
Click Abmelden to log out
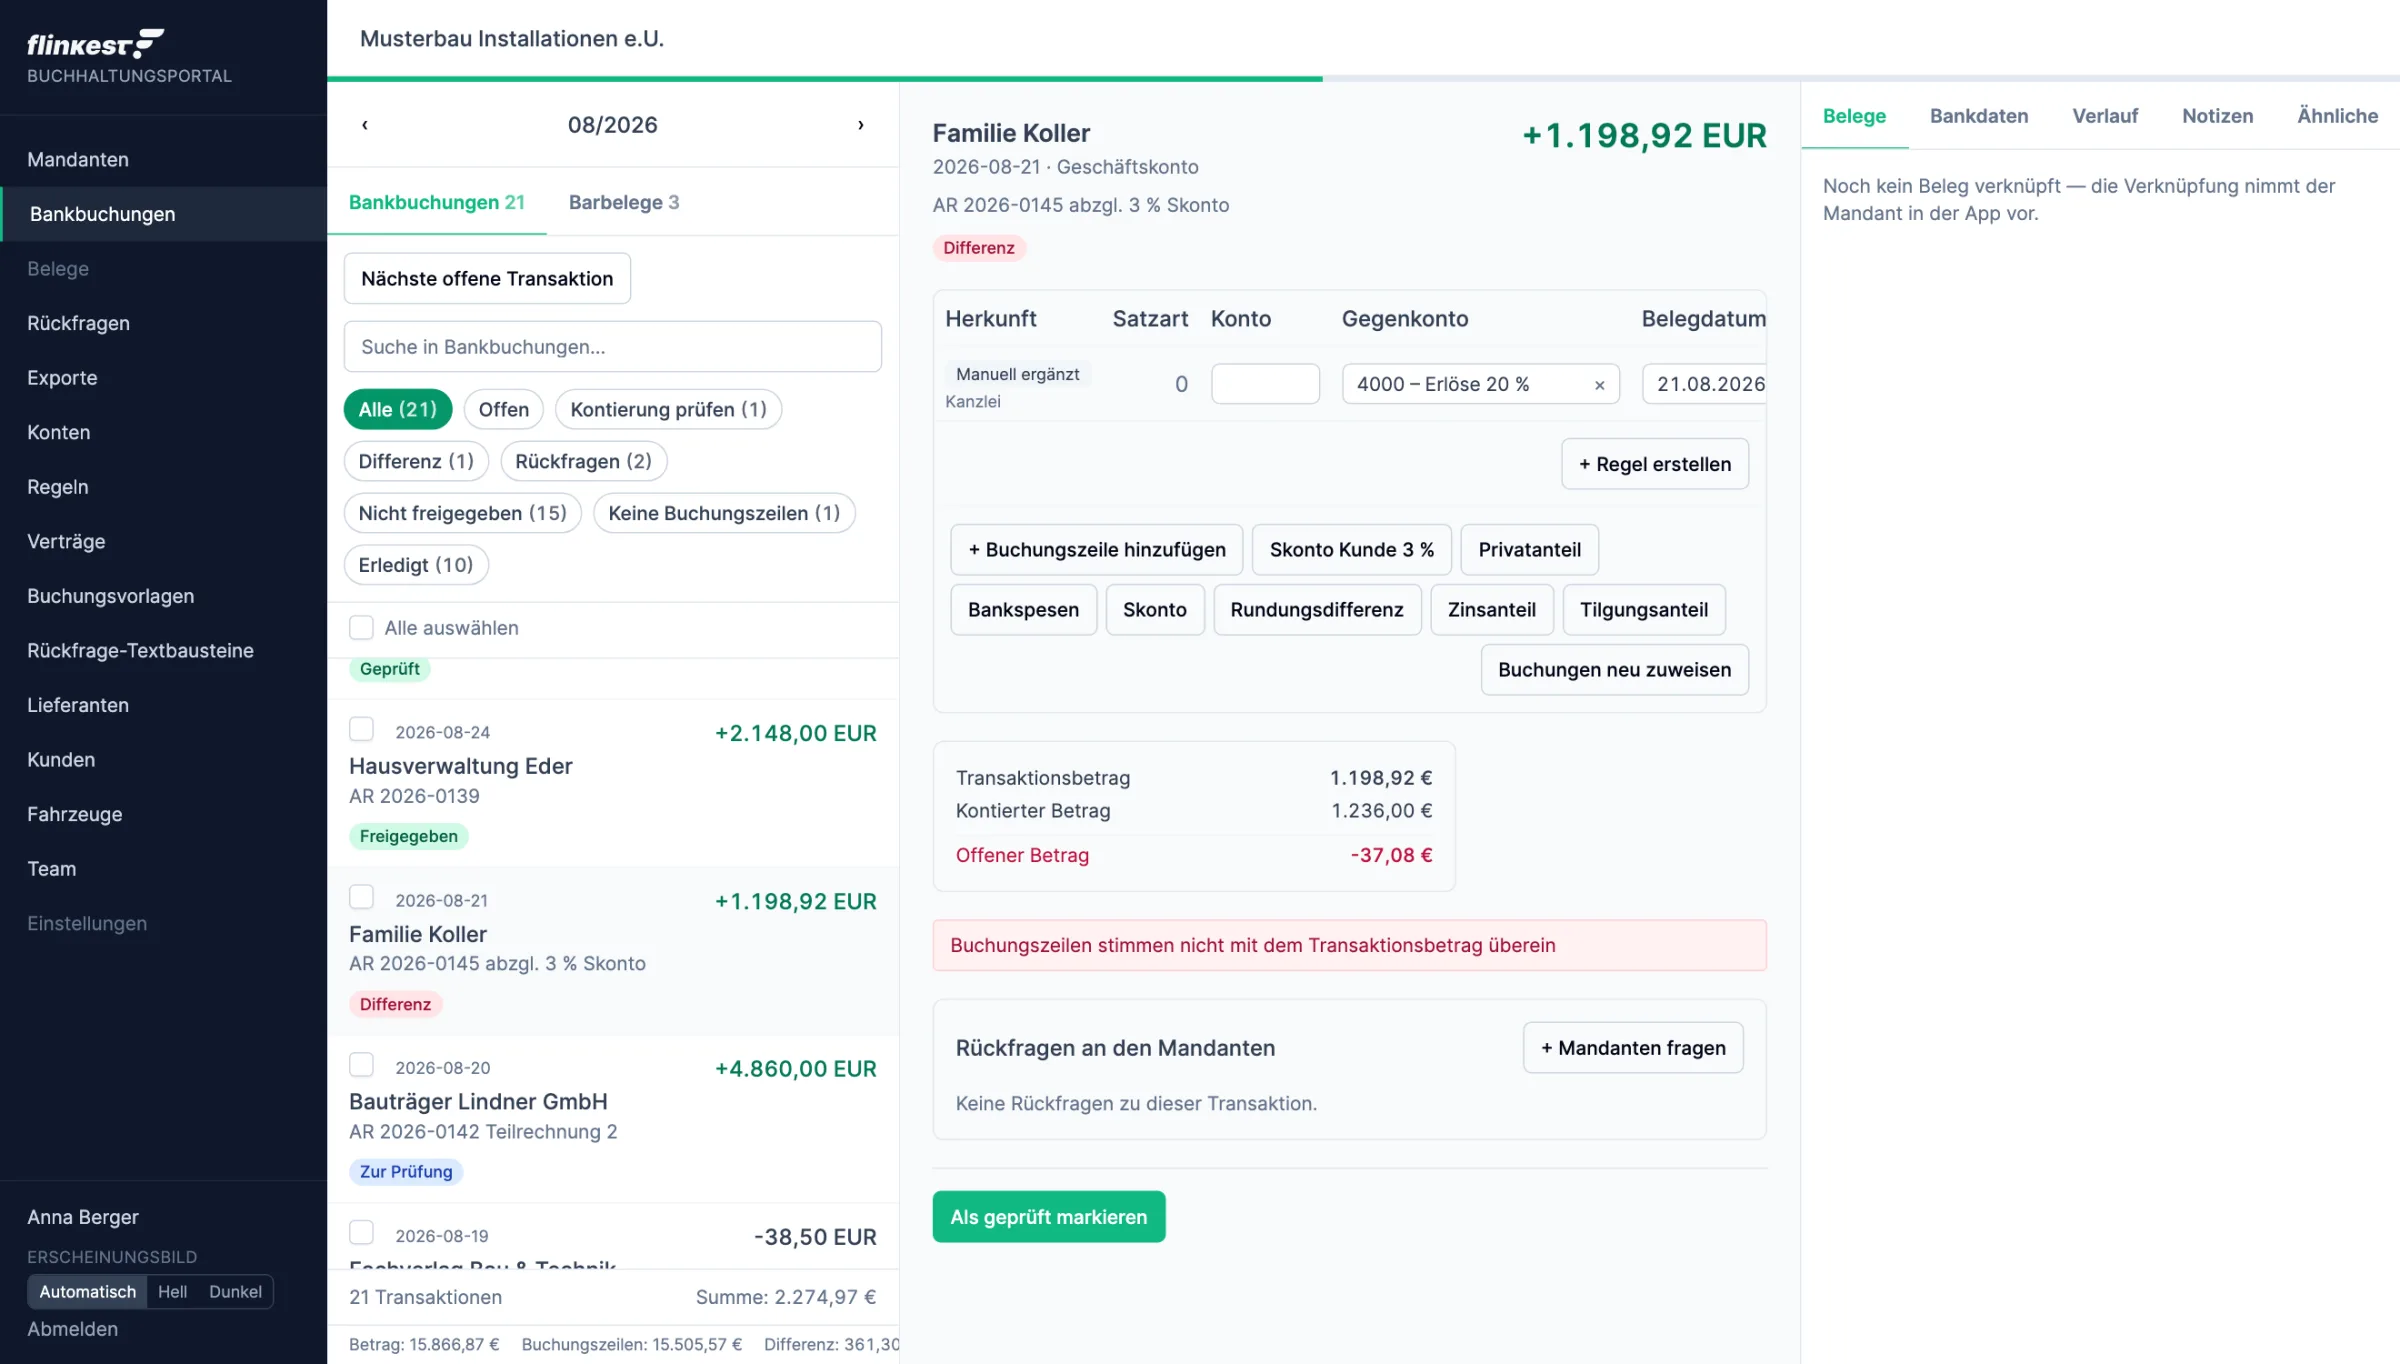pyautogui.click(x=72, y=1329)
